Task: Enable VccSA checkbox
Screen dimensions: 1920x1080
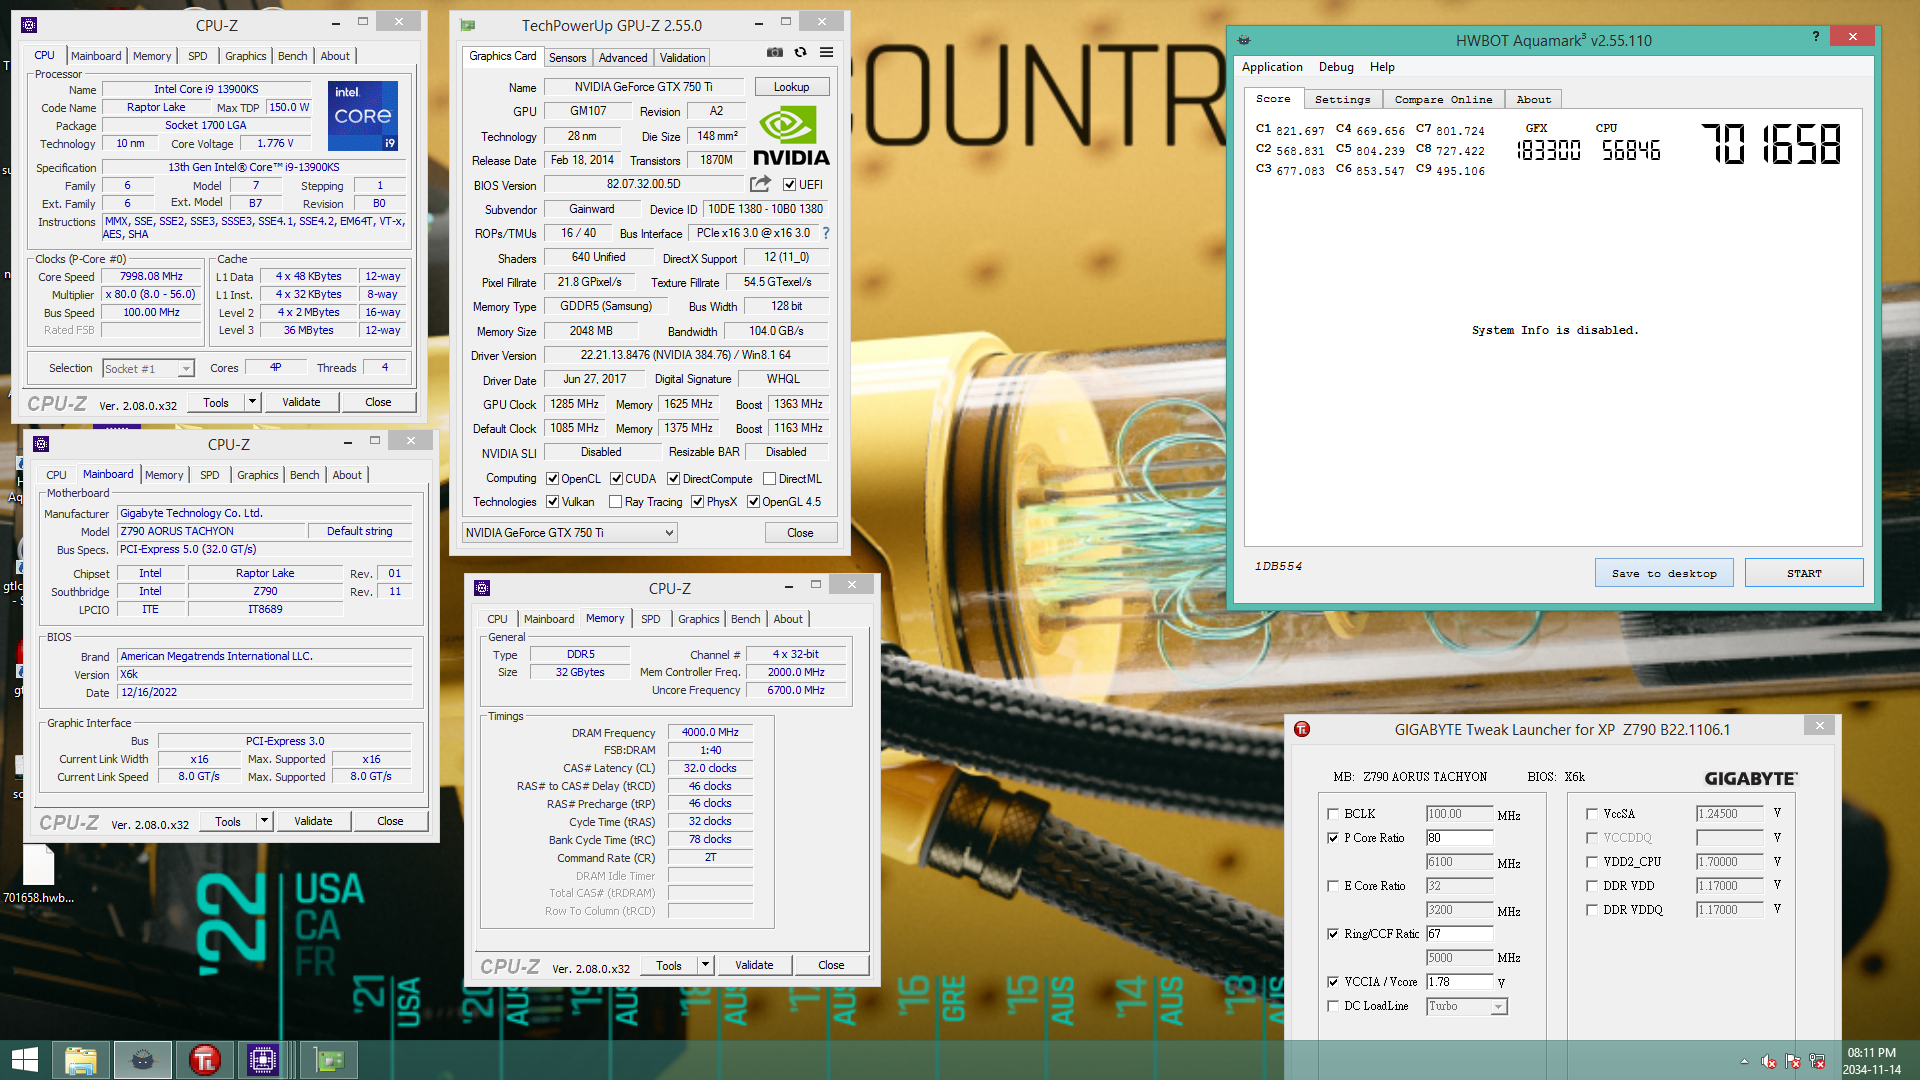Action: point(1592,814)
